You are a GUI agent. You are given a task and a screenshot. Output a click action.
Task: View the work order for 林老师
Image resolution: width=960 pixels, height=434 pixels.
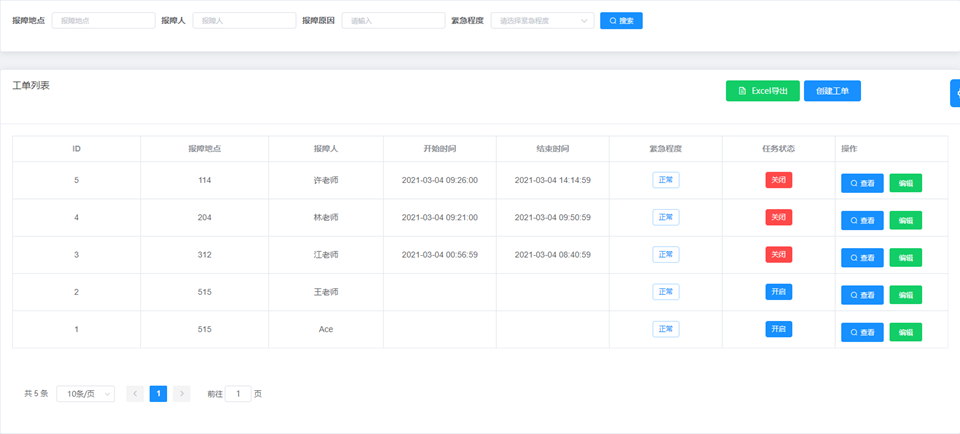[x=862, y=220]
